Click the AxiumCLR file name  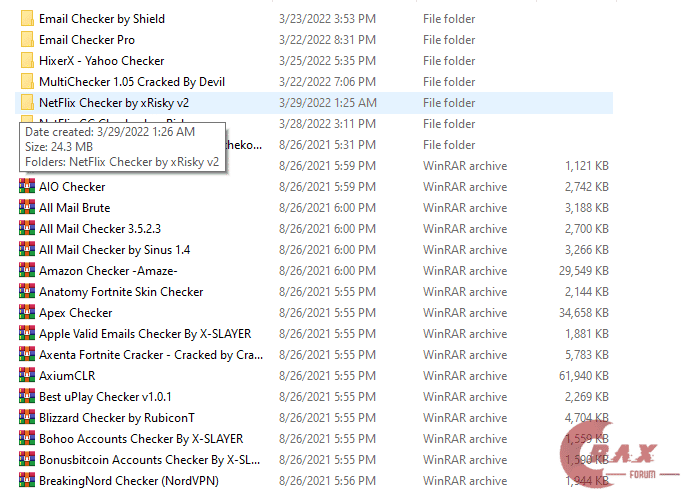tap(67, 376)
